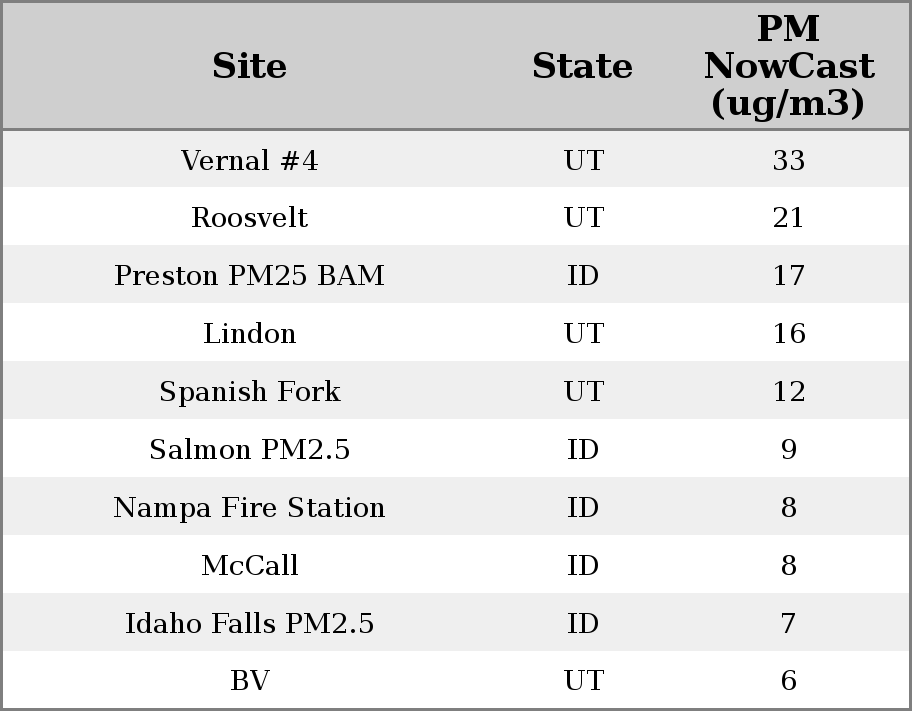This screenshot has width=912, height=711.
Task: Select the Lindon site cell
Action: tap(250, 334)
